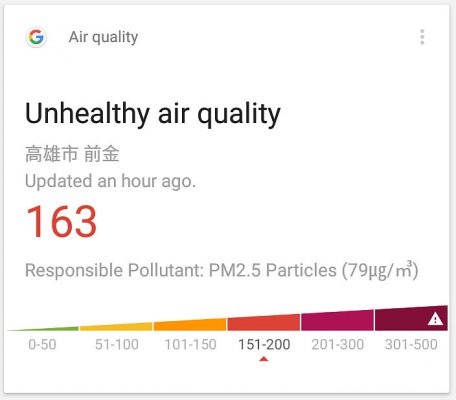Click the Updated an hour ago text
The height and width of the screenshot is (400, 456).
[x=110, y=181]
